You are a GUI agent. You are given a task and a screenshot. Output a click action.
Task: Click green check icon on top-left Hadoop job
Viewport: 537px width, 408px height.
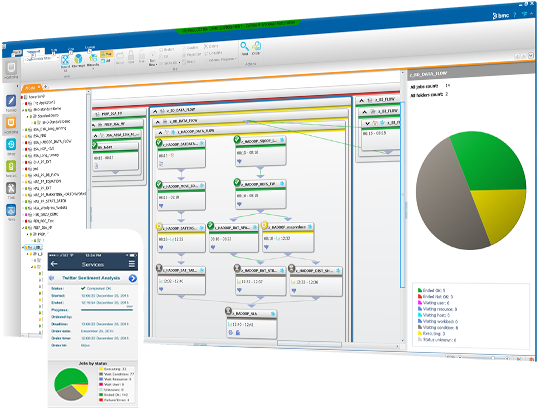point(159,142)
